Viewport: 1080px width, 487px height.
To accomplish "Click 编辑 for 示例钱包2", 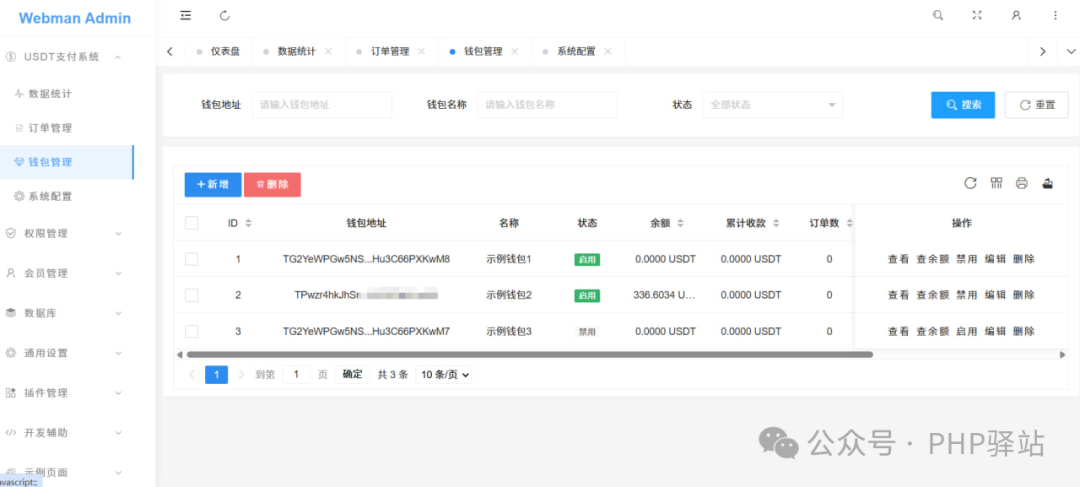I will pyautogui.click(x=995, y=295).
